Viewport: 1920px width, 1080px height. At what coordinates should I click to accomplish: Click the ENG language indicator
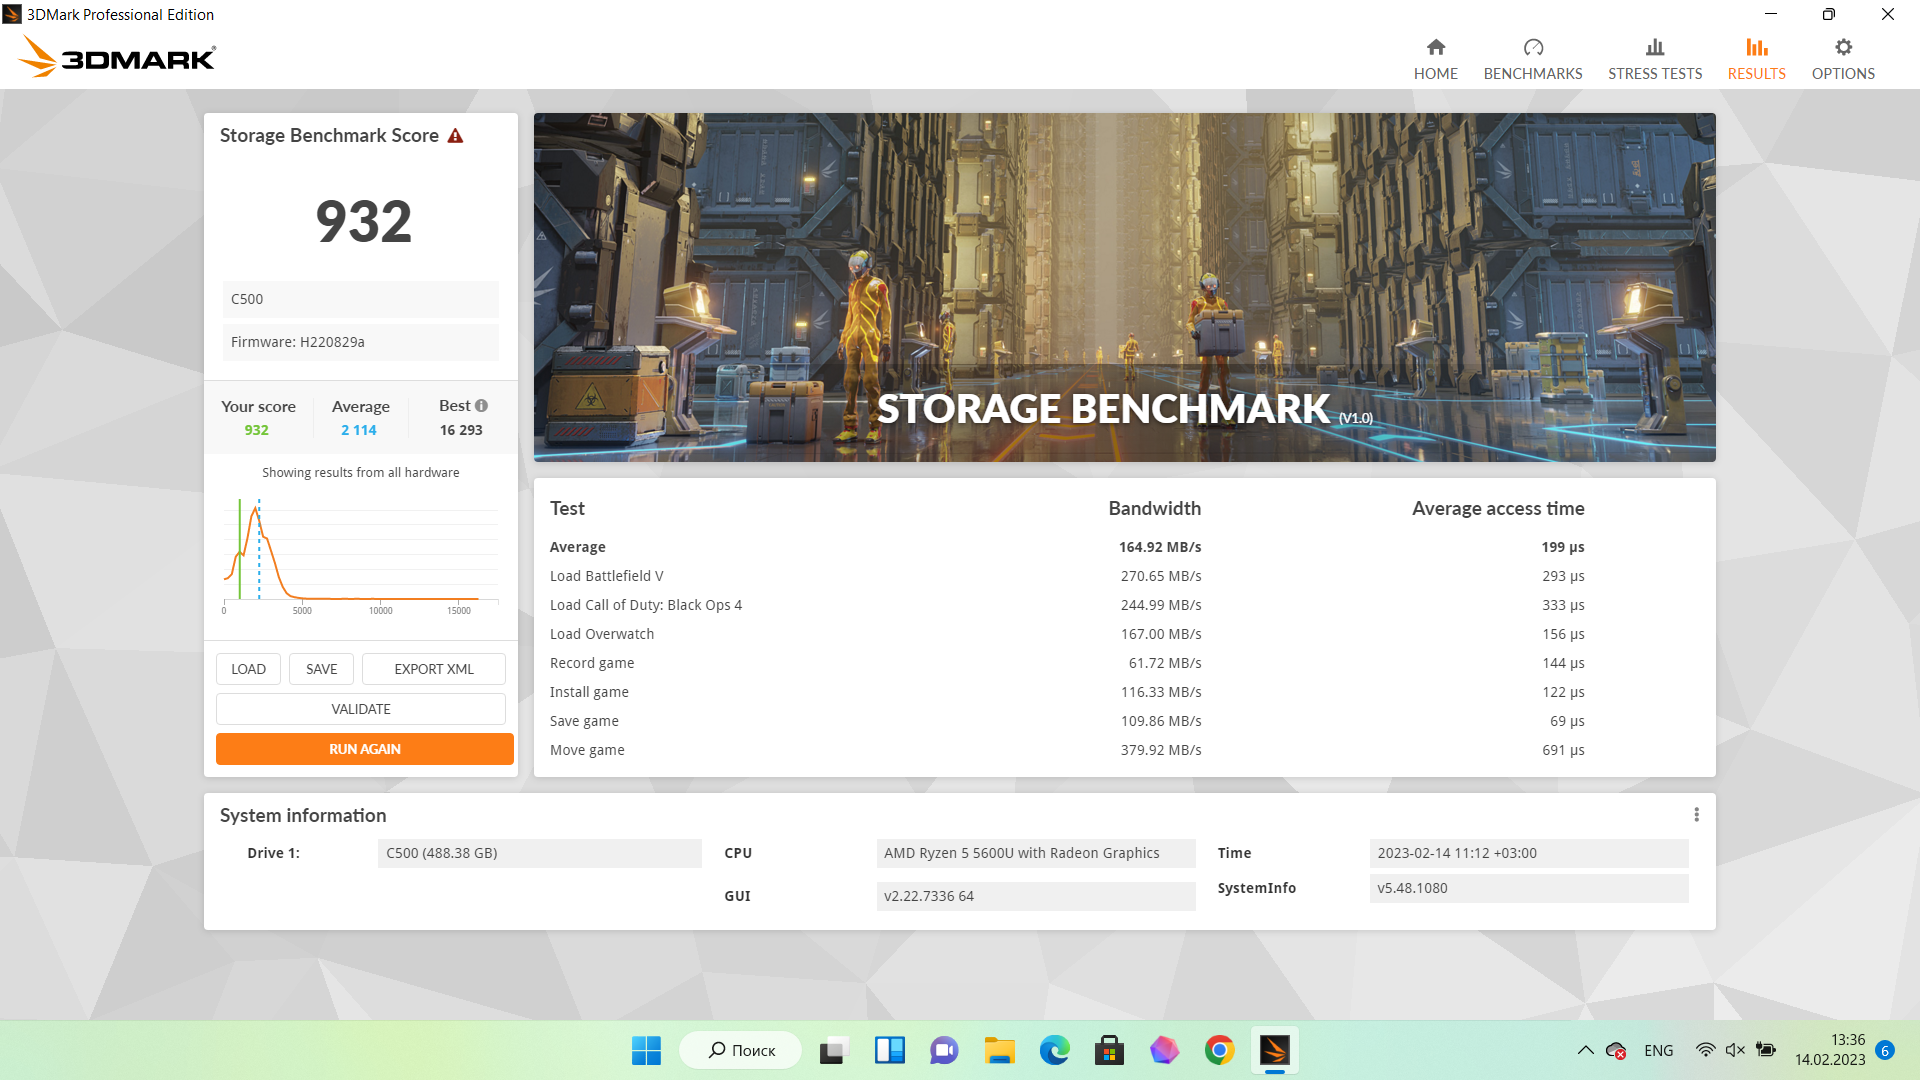click(1658, 1050)
